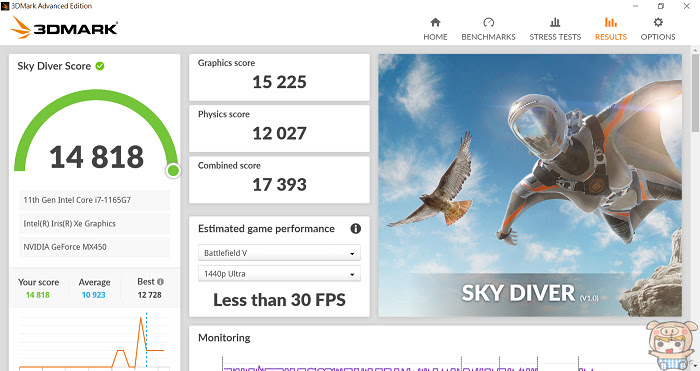Viewport: 700px width, 371px height.
Task: Click the 3DMark logo
Action: [x=64, y=28]
